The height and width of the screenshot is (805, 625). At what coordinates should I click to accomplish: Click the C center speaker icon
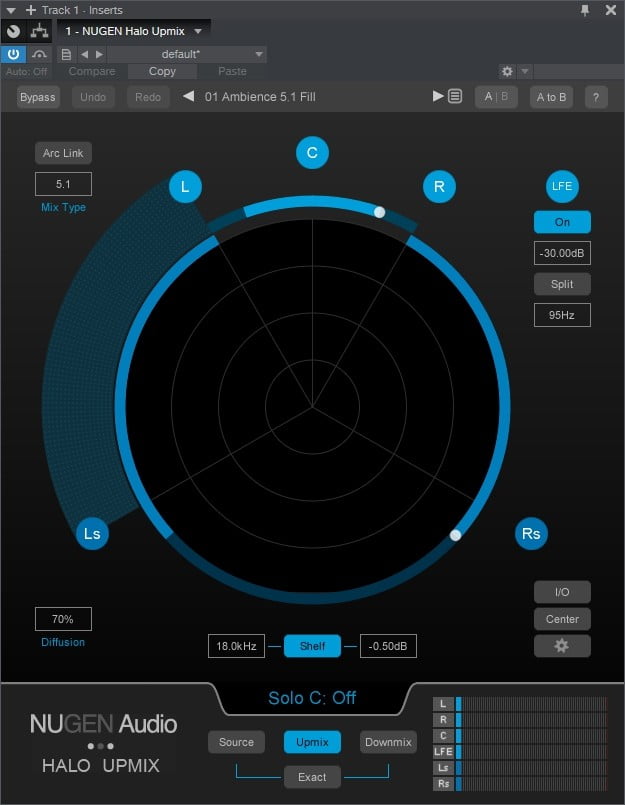(x=312, y=152)
